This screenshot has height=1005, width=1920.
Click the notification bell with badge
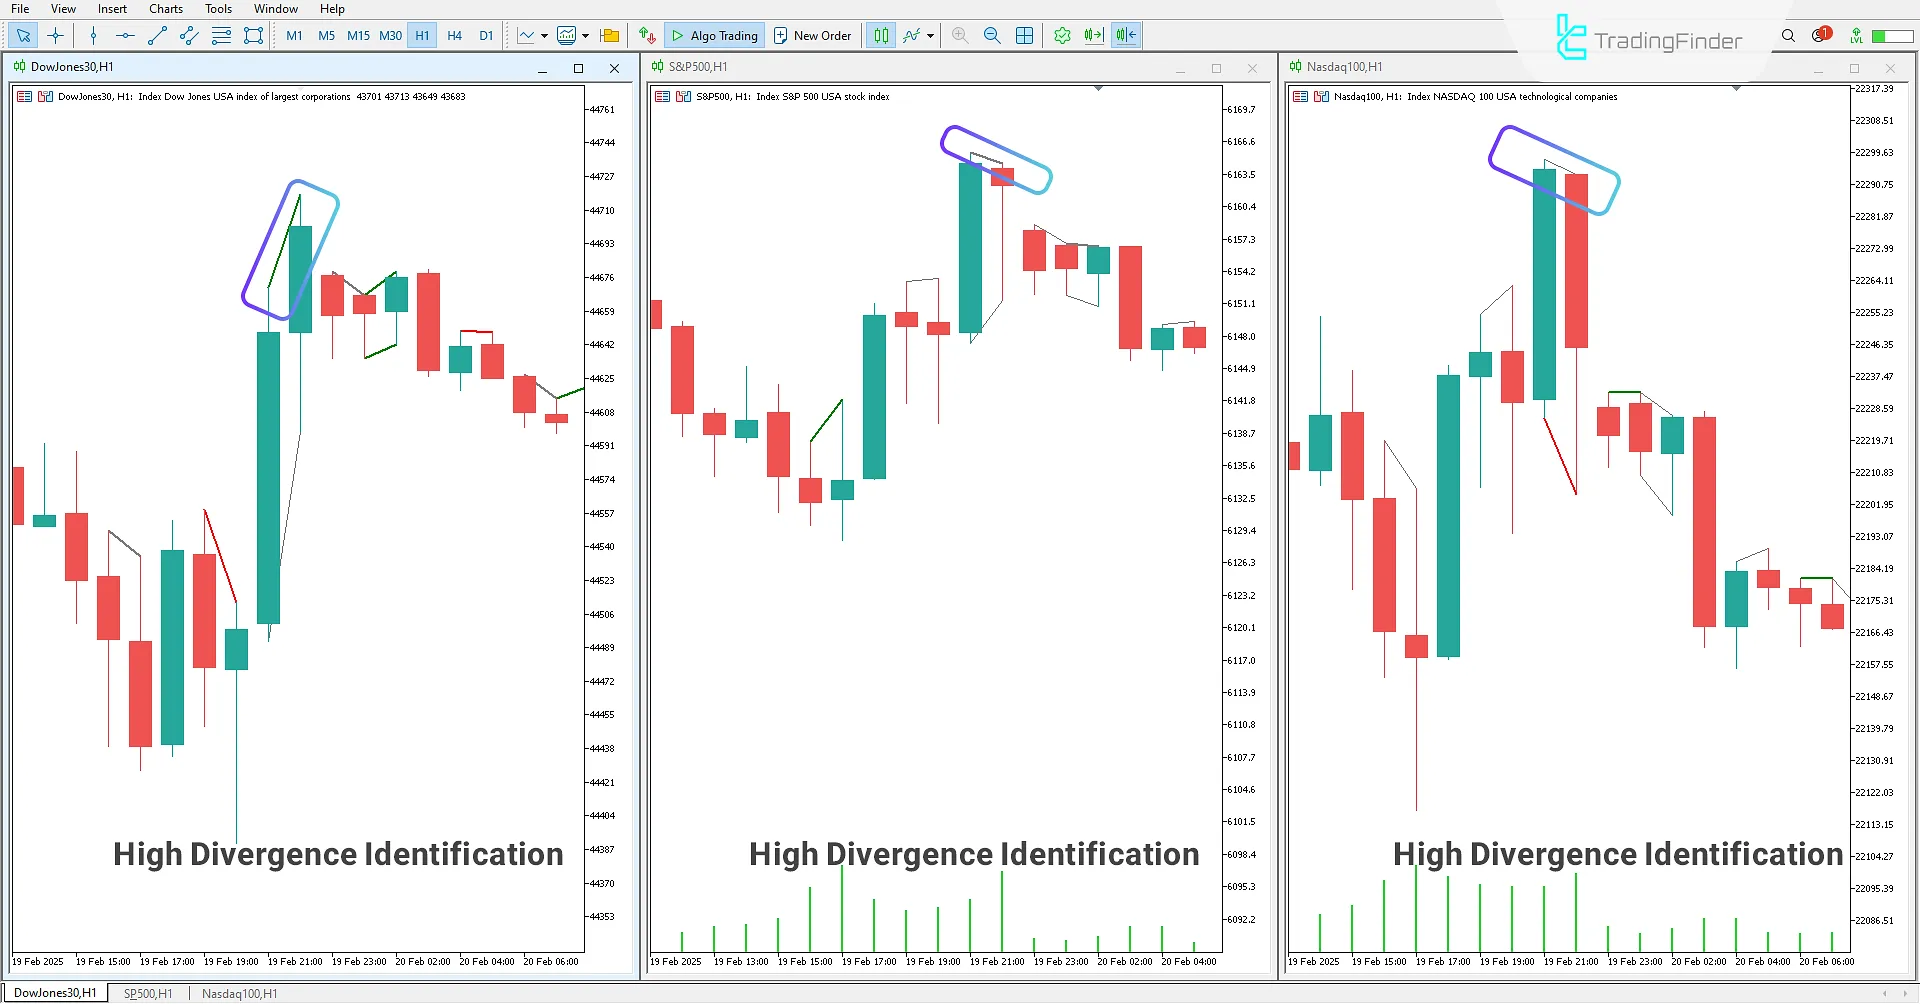point(1820,33)
